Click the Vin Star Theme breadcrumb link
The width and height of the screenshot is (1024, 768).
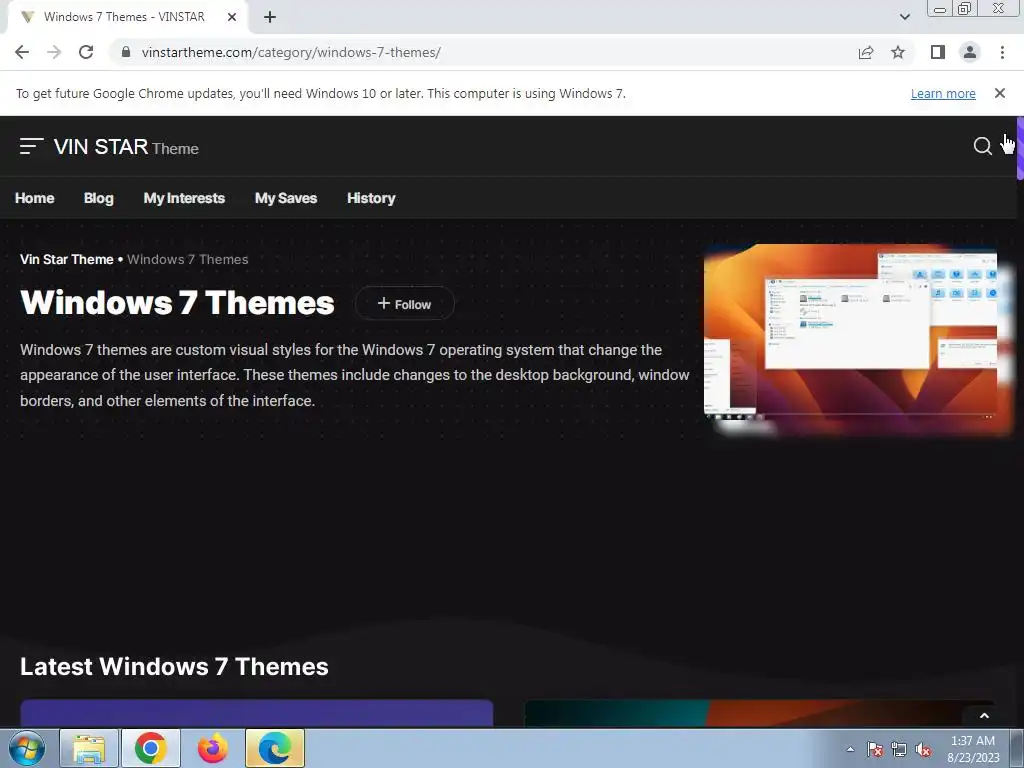point(67,259)
